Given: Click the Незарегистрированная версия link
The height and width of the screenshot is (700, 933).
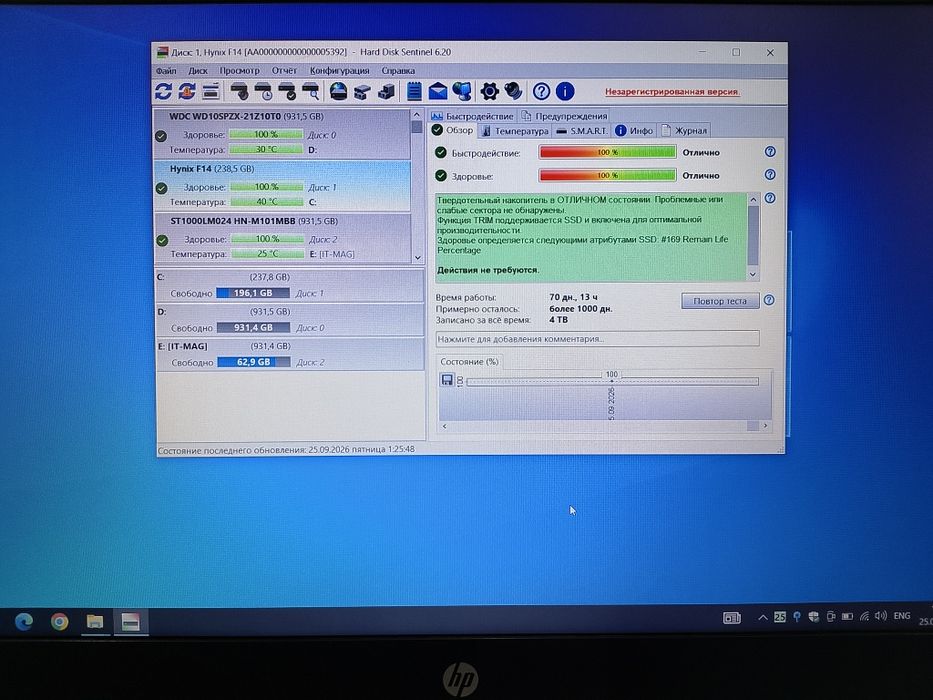Looking at the screenshot, I should 672,92.
